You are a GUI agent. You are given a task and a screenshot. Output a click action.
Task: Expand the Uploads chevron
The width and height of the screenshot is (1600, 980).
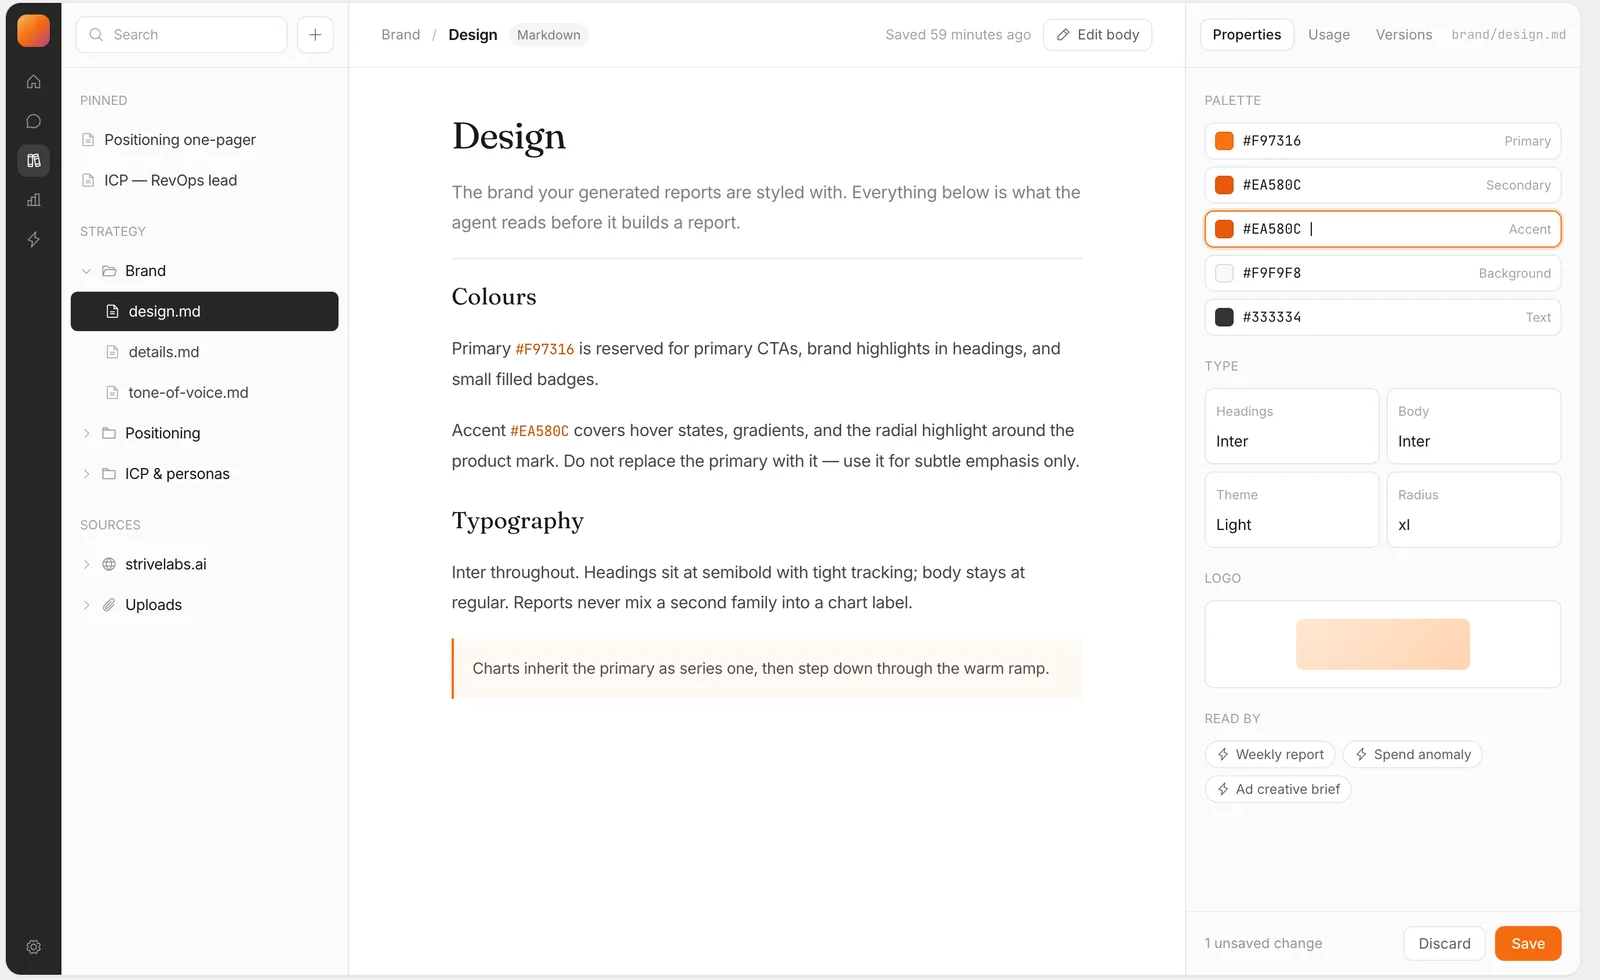(86, 605)
